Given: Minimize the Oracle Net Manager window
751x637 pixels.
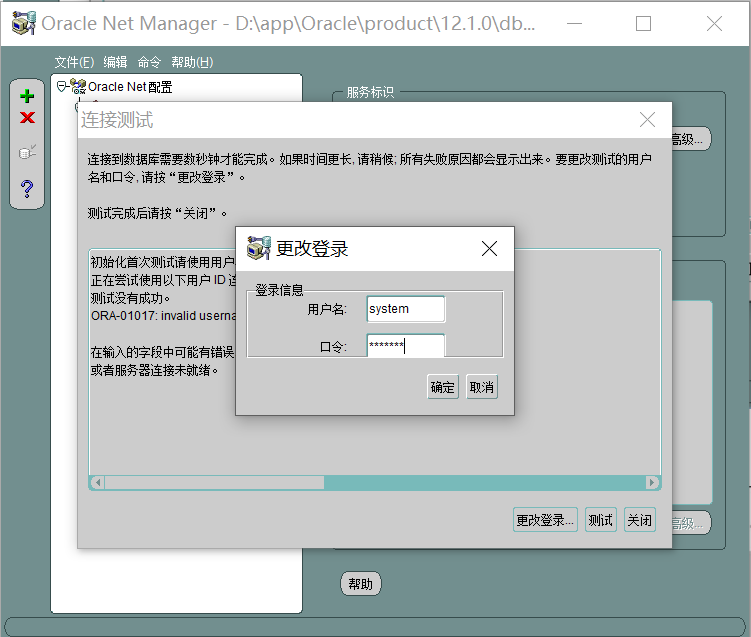Looking at the screenshot, I should [x=574, y=23].
